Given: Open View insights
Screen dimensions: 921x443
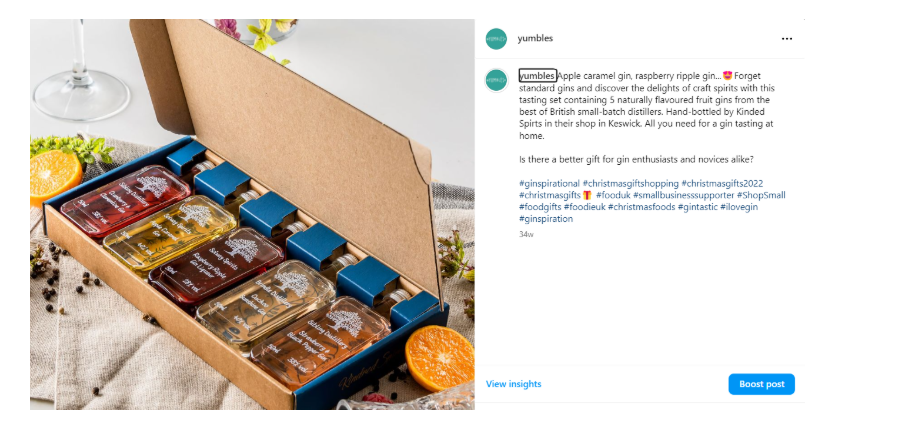Looking at the screenshot, I should pos(513,384).
